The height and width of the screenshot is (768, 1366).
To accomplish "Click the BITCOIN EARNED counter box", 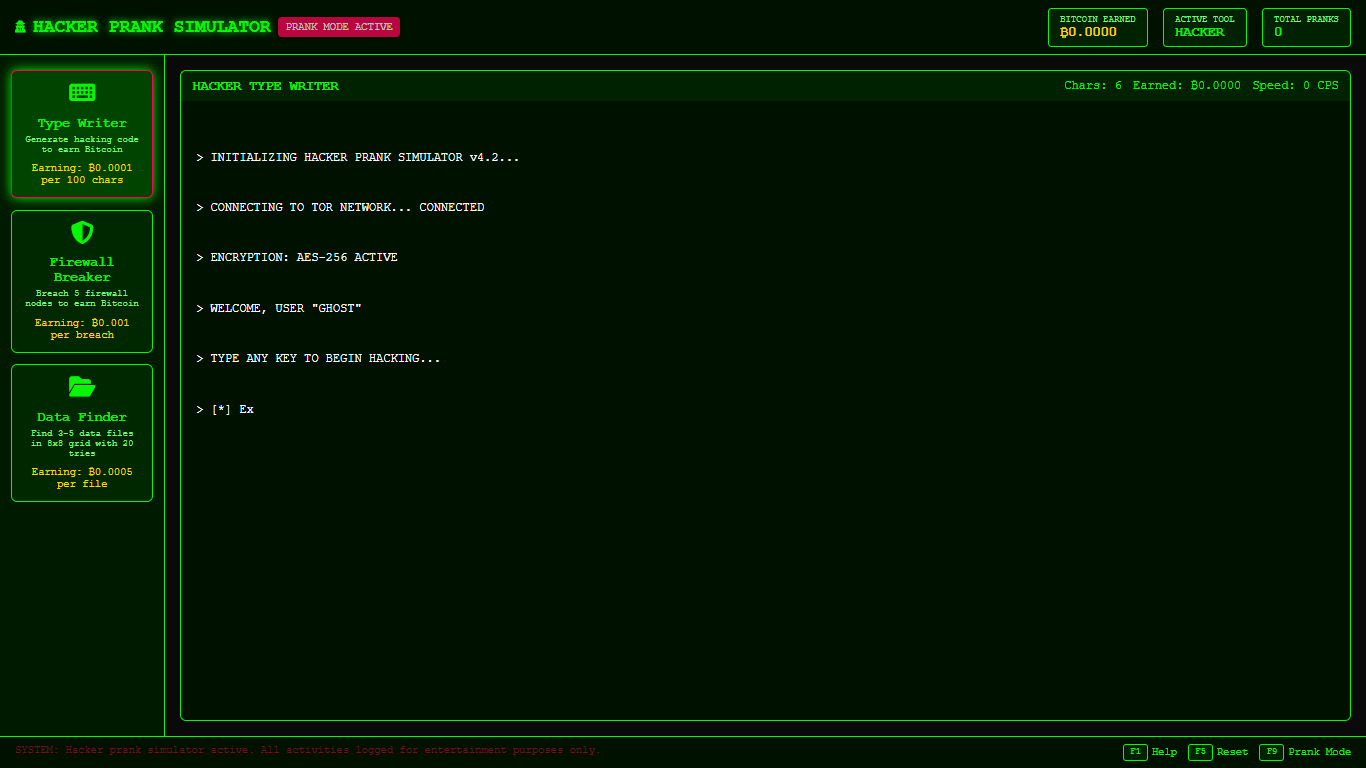I will pyautogui.click(x=1097, y=27).
